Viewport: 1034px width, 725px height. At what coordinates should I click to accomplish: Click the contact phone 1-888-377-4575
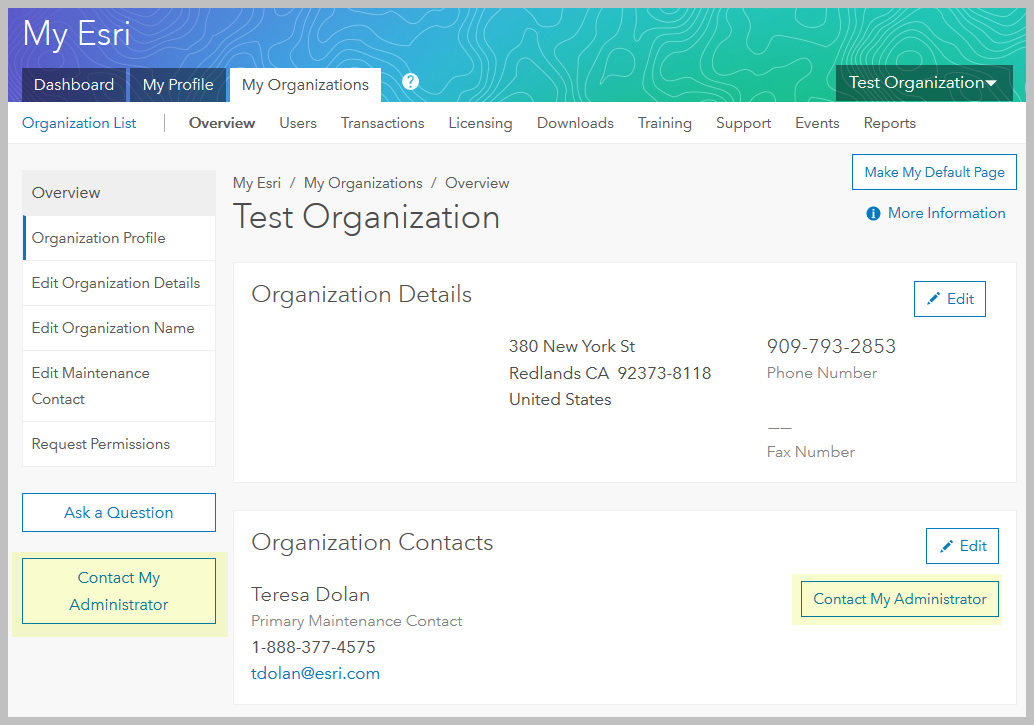click(x=313, y=647)
